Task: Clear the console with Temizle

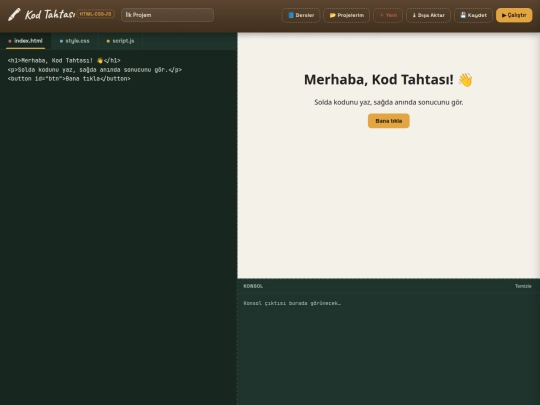Action: [523, 286]
